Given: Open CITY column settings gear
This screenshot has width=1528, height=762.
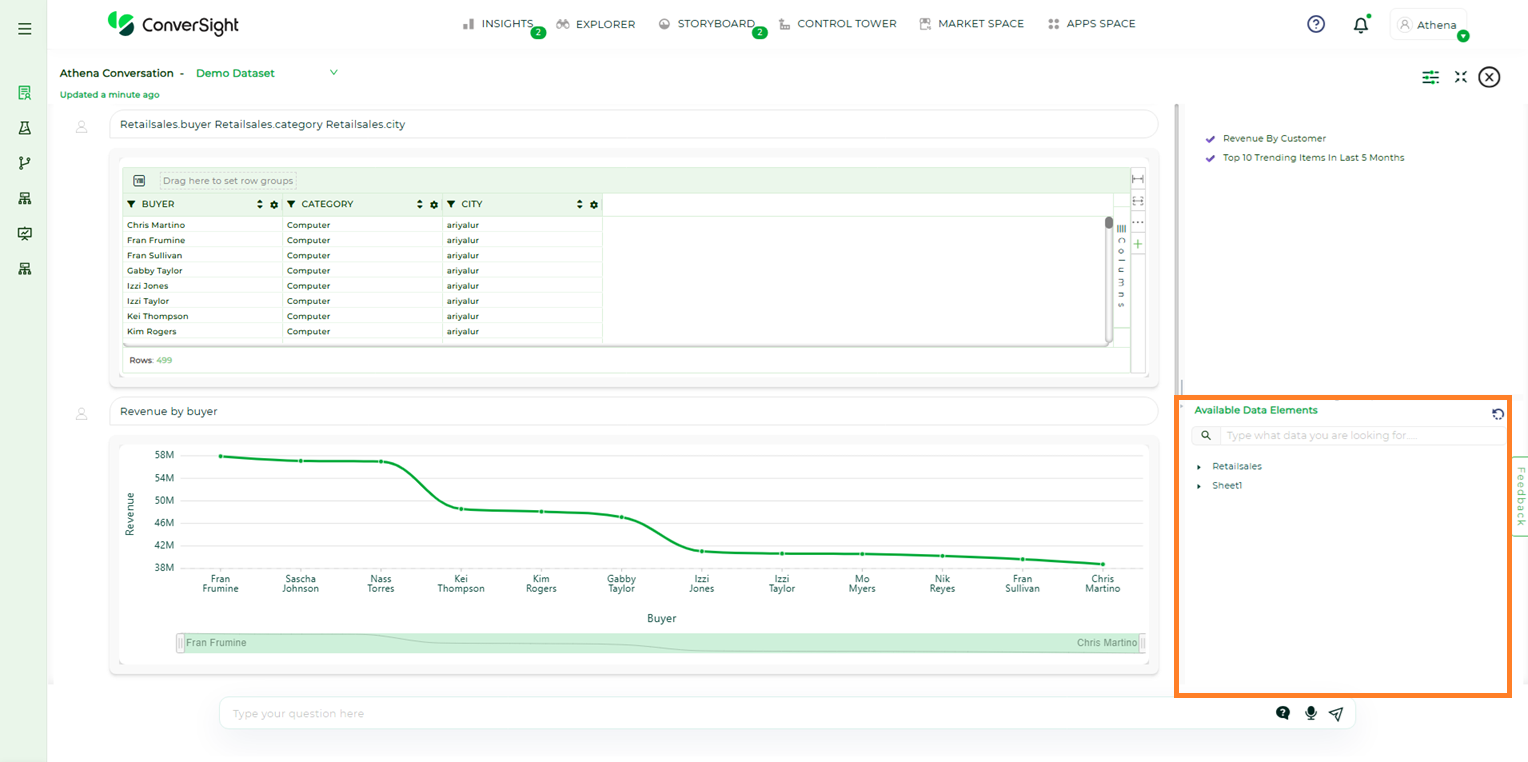Looking at the screenshot, I should pos(594,205).
